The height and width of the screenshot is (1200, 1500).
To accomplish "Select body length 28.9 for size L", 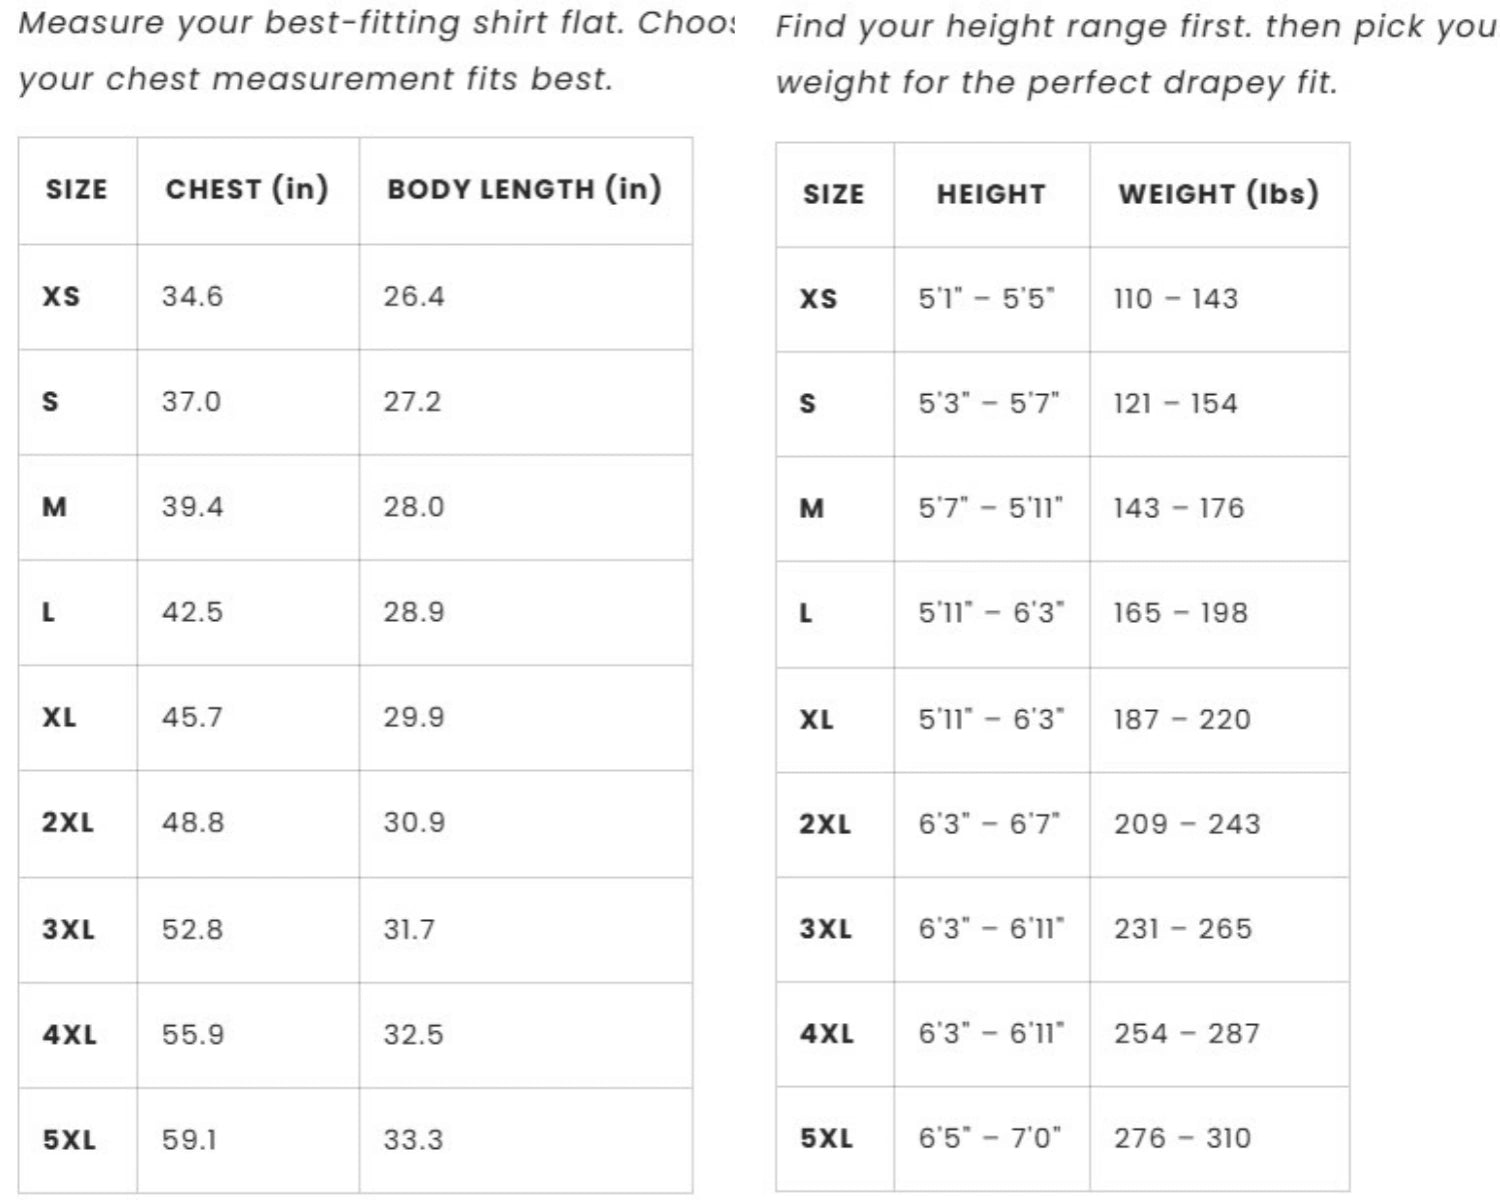I will (413, 612).
